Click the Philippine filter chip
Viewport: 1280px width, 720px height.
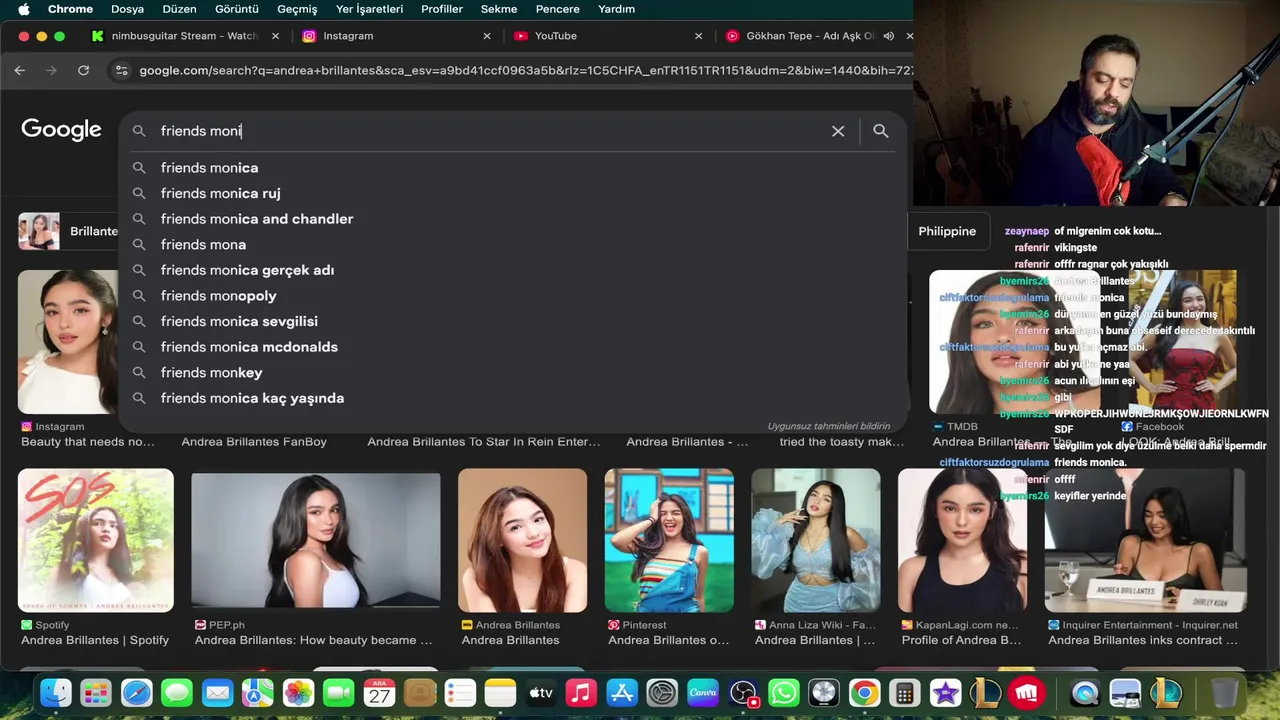(947, 231)
